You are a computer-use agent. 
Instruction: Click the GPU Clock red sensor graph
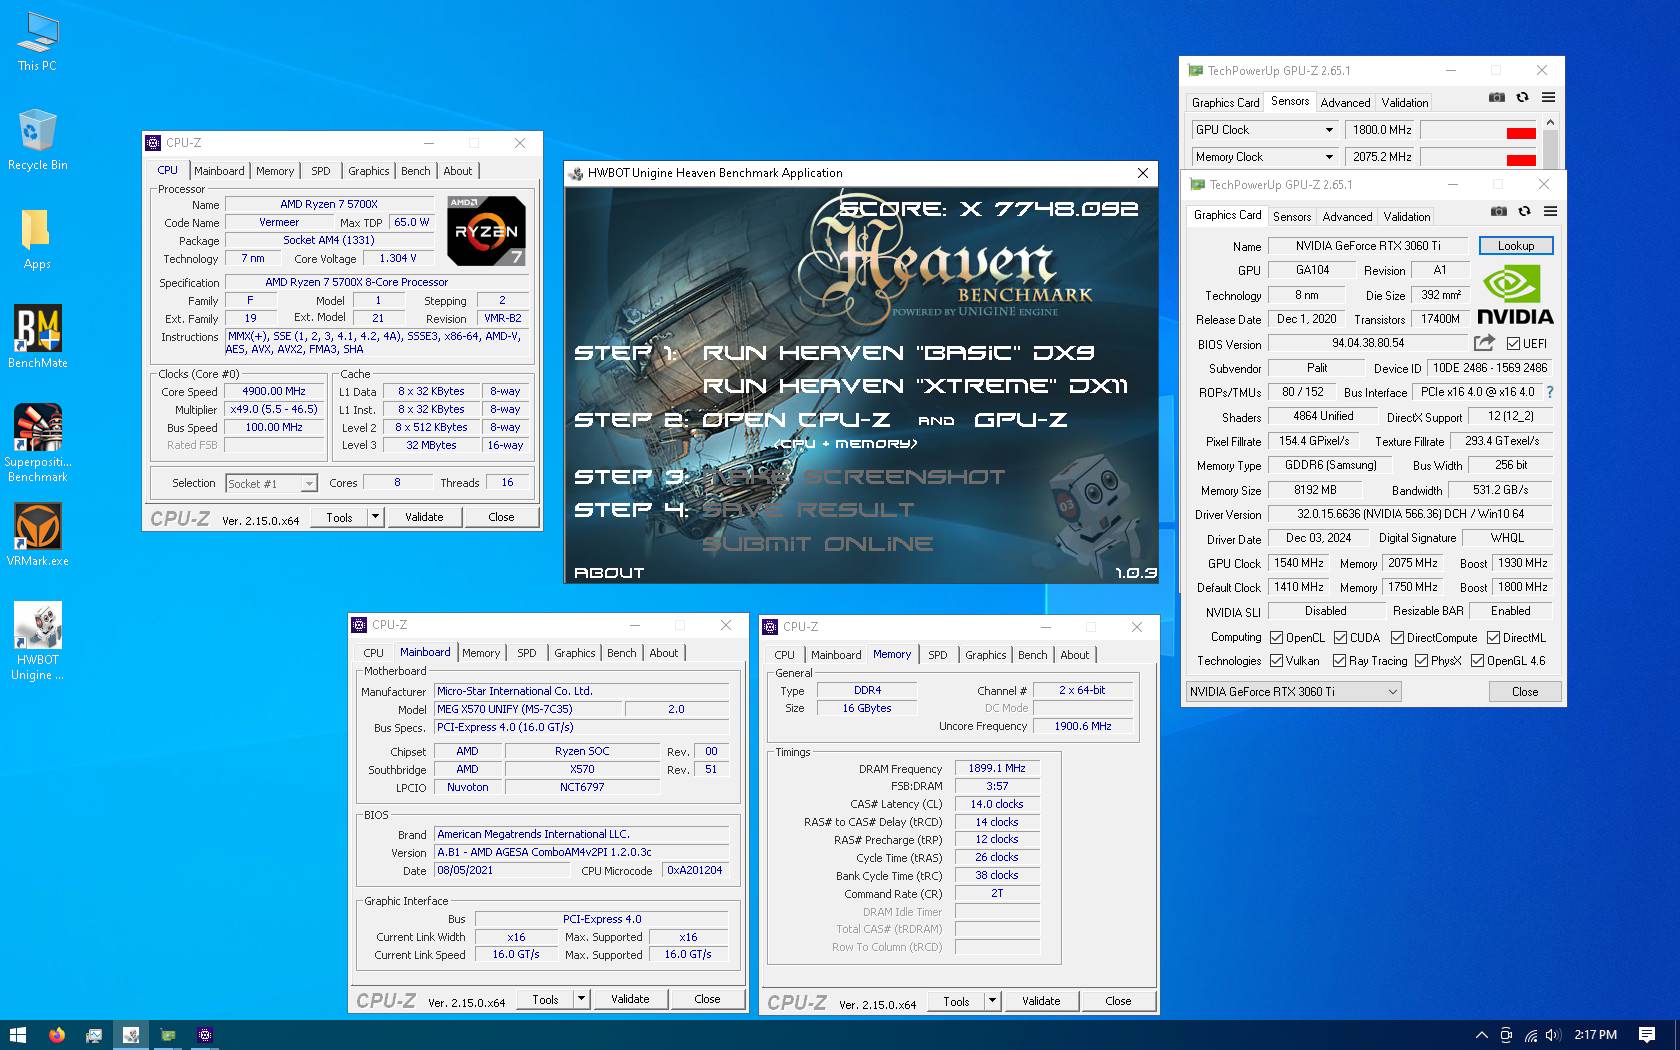tap(1478, 130)
